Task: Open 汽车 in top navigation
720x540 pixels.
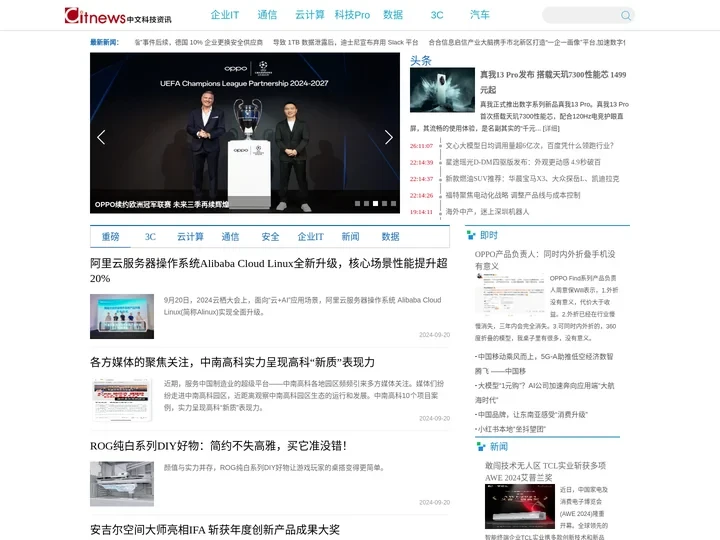Action: pos(480,15)
